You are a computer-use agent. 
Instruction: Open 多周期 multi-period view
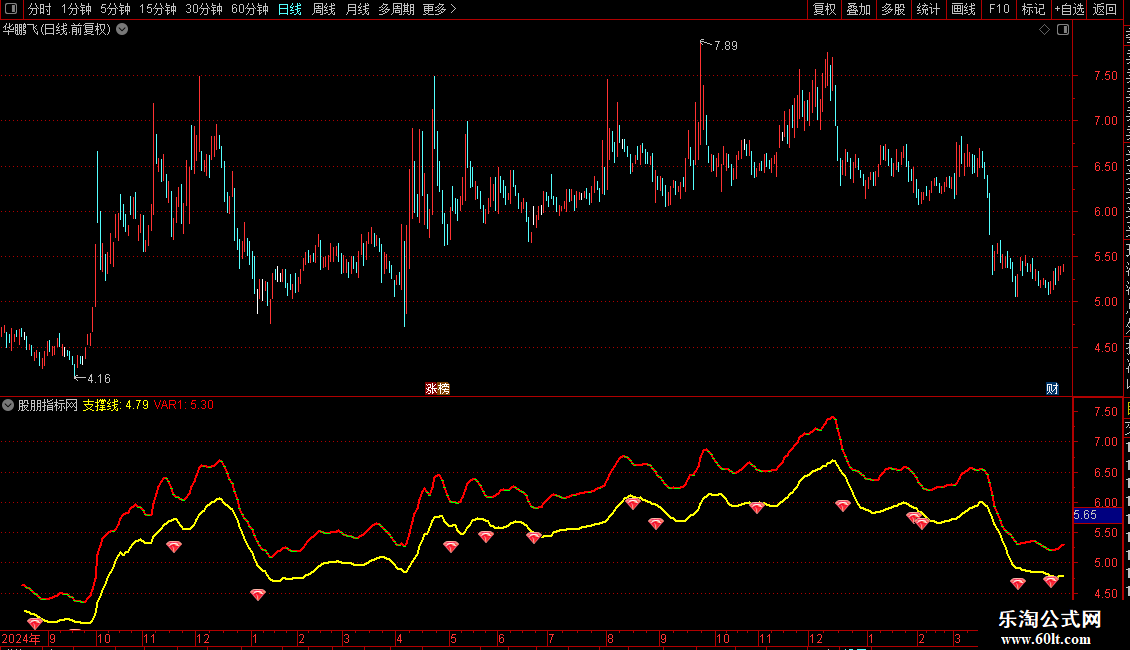point(396,9)
